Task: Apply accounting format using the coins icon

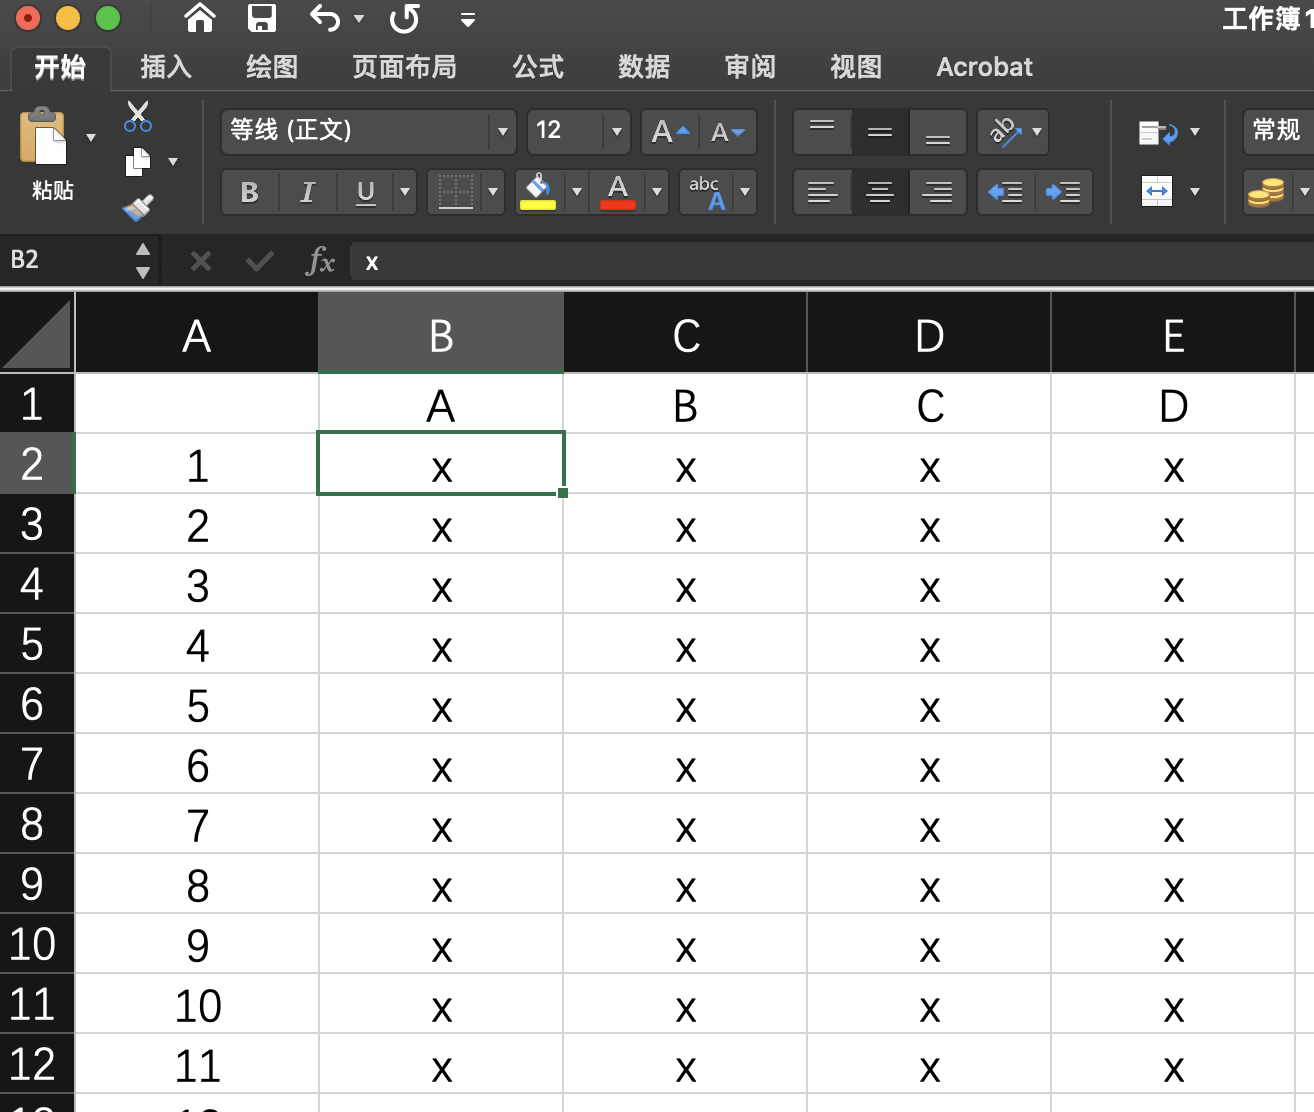Action: click(1264, 192)
